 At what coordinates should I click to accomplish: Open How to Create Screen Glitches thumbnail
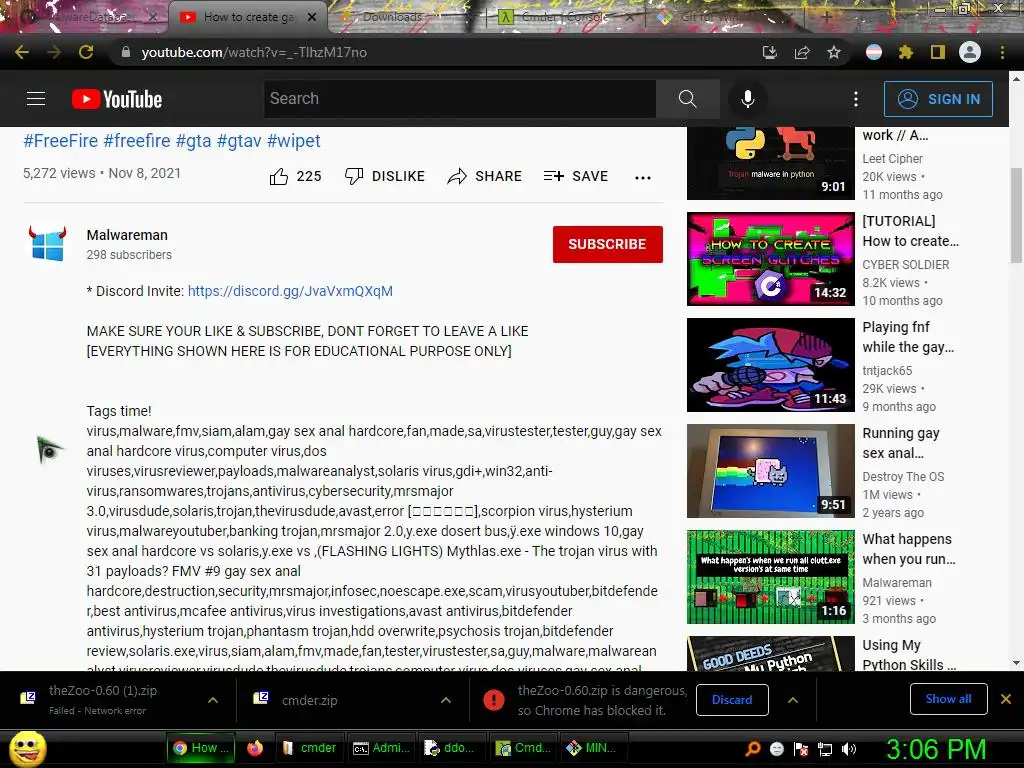771,259
